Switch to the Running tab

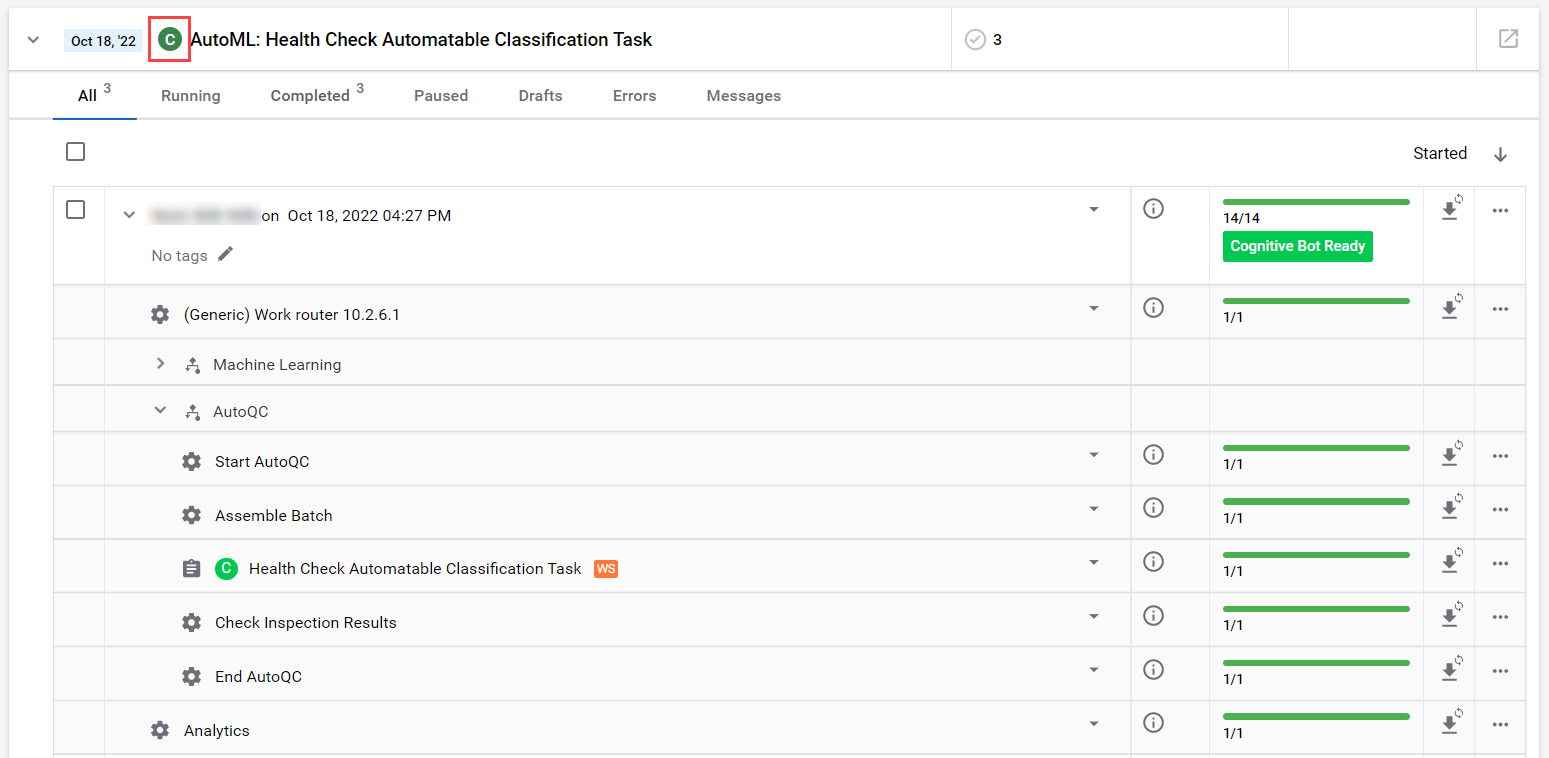(190, 96)
